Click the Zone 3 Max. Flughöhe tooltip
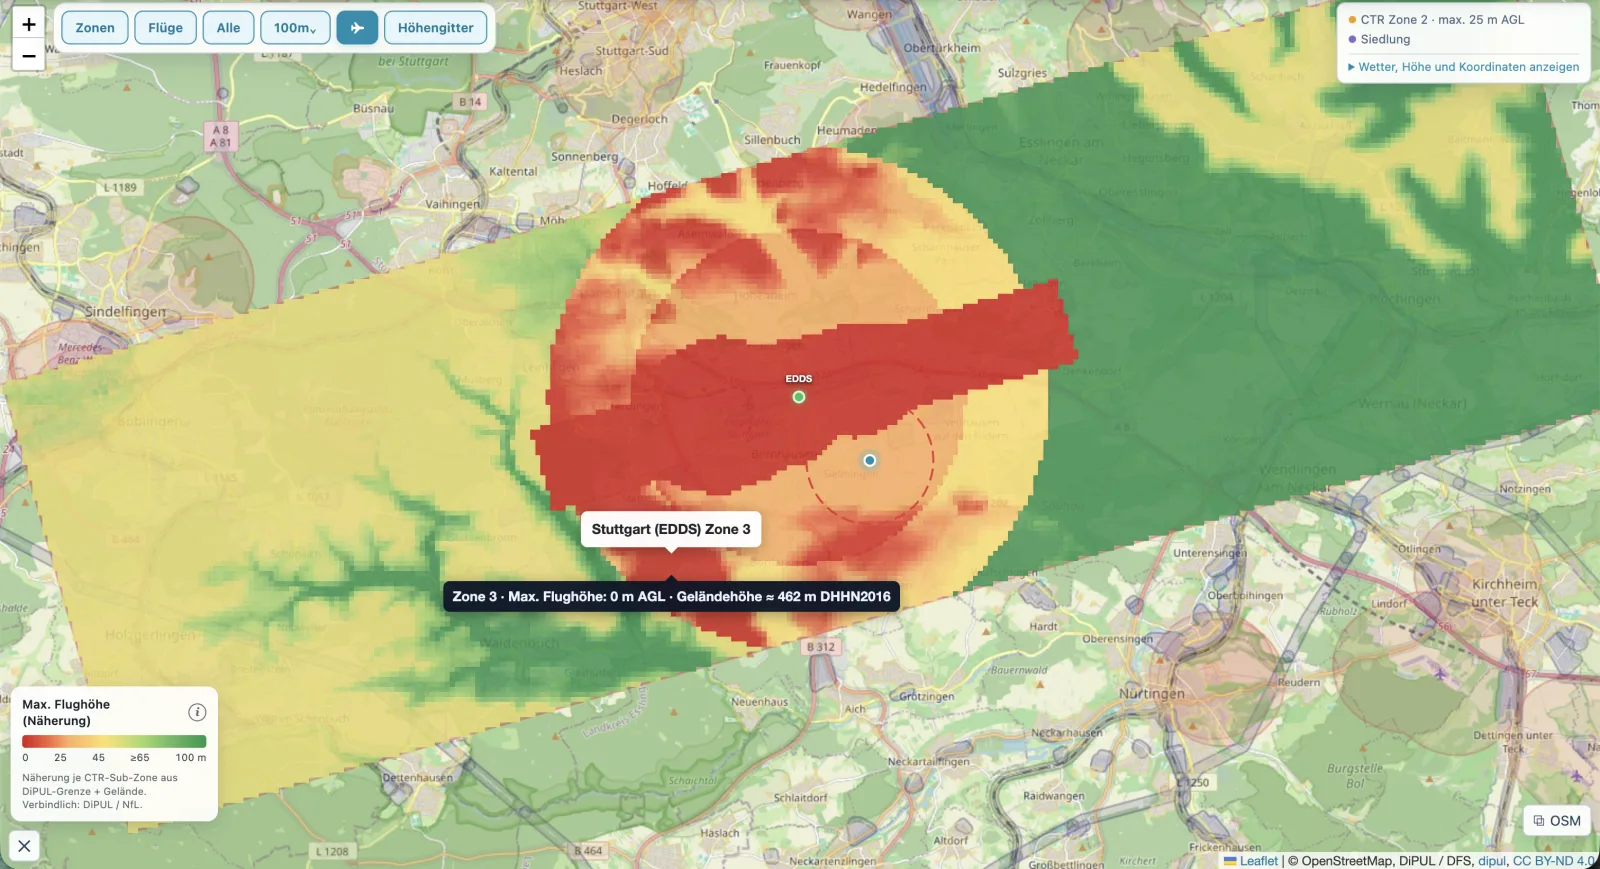The image size is (1600, 869). (671, 597)
